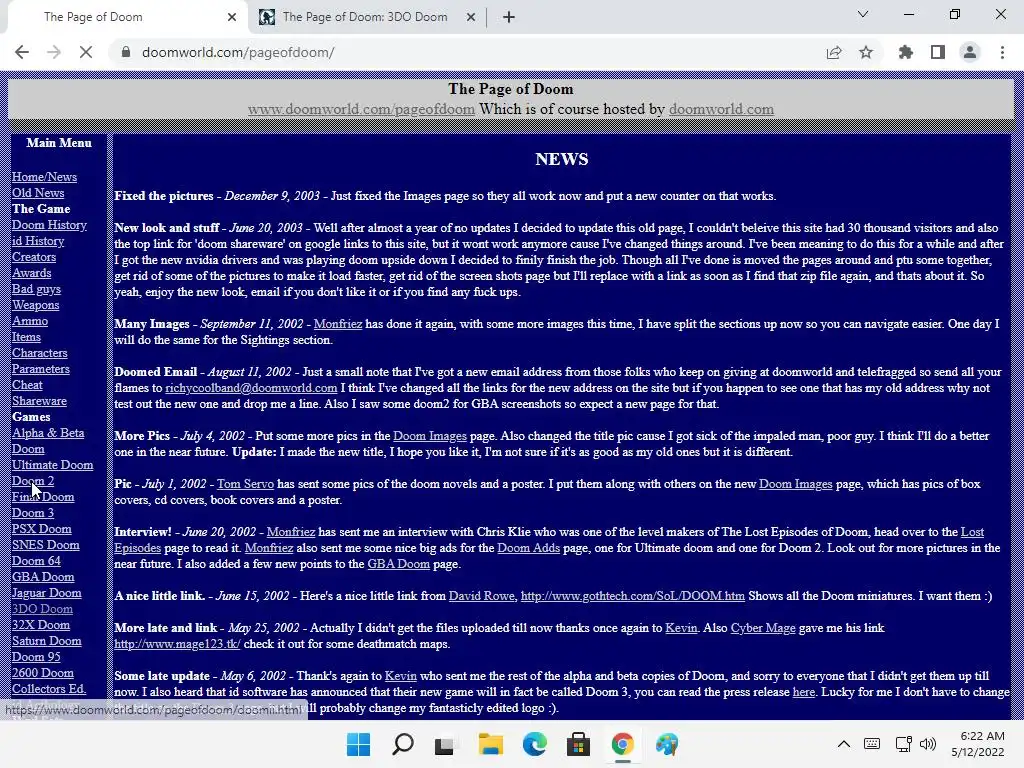Click the forward navigation arrow

pyautogui.click(x=54, y=52)
